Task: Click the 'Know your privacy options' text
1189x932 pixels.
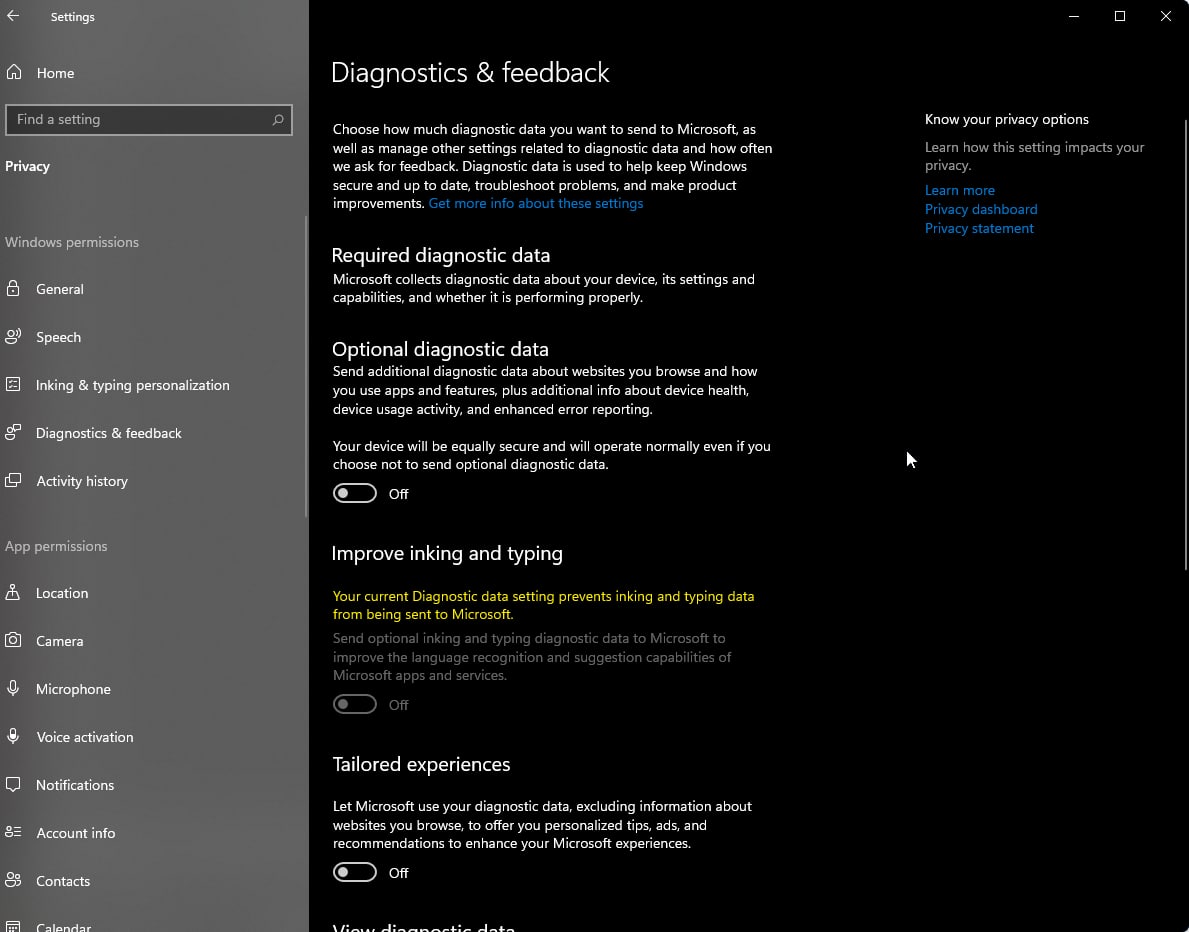Action: click(x=1006, y=119)
